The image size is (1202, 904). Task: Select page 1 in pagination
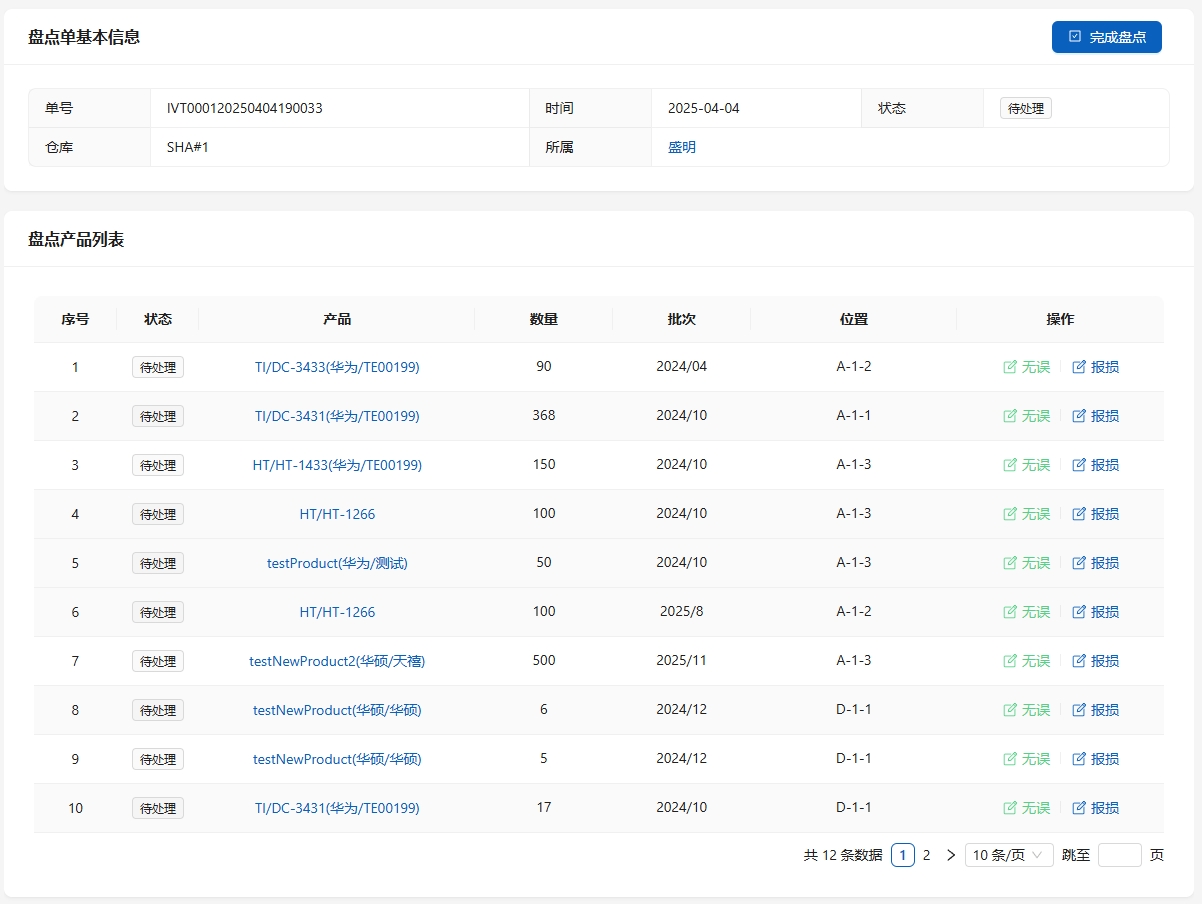[902, 855]
